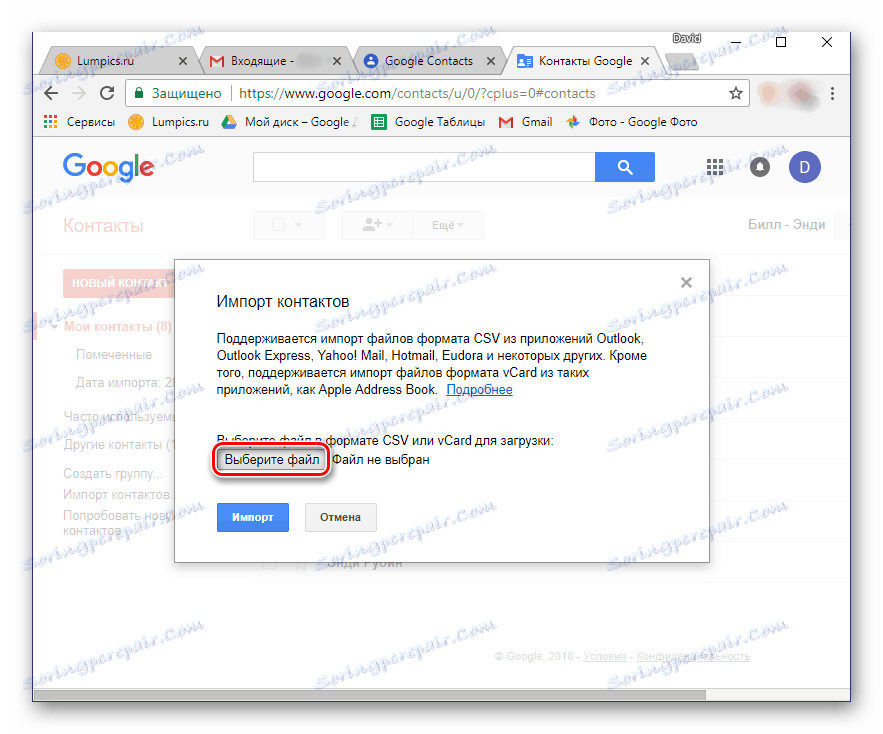This screenshot has width=883, height=734.
Task: Click the address bar URL
Action: point(417,93)
